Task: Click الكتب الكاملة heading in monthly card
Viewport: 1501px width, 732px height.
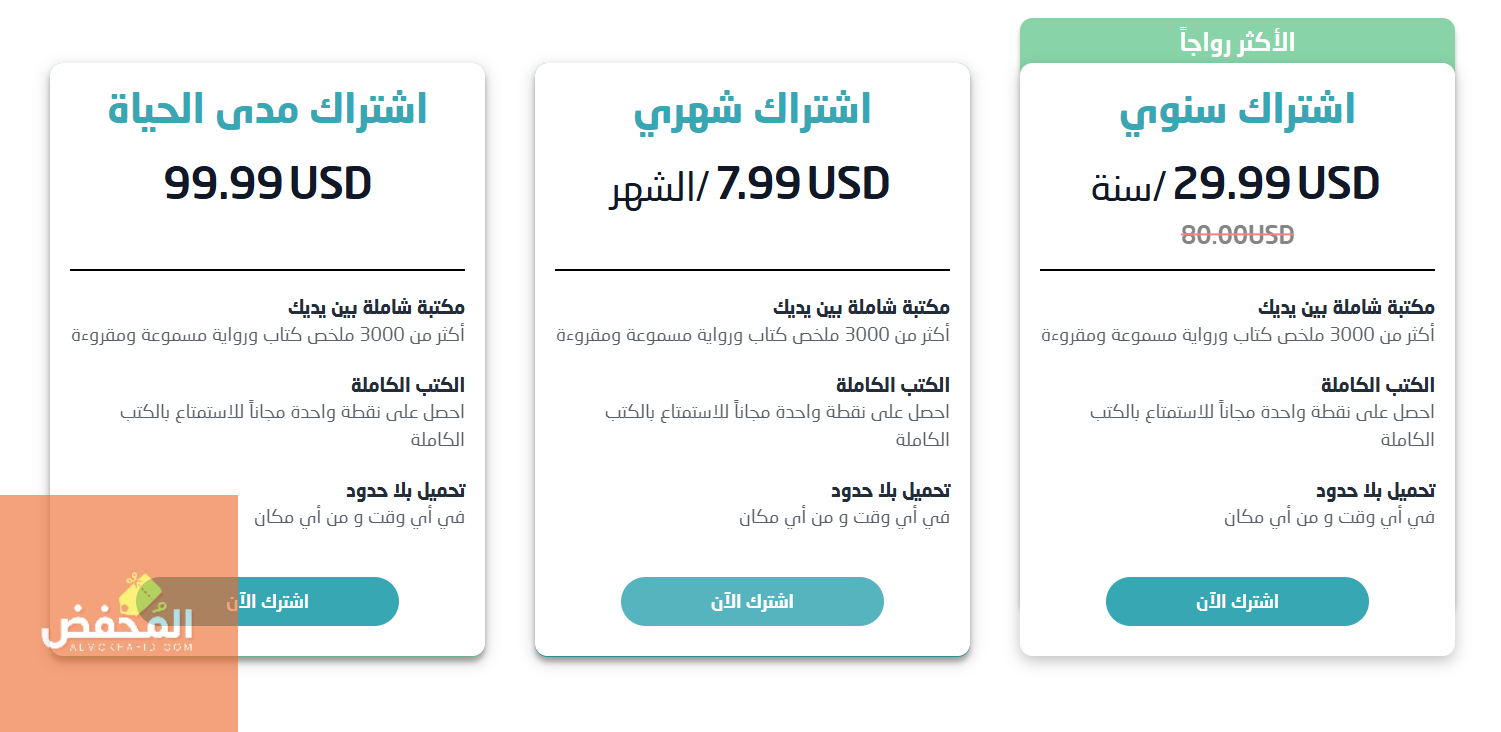Action: 893,385
